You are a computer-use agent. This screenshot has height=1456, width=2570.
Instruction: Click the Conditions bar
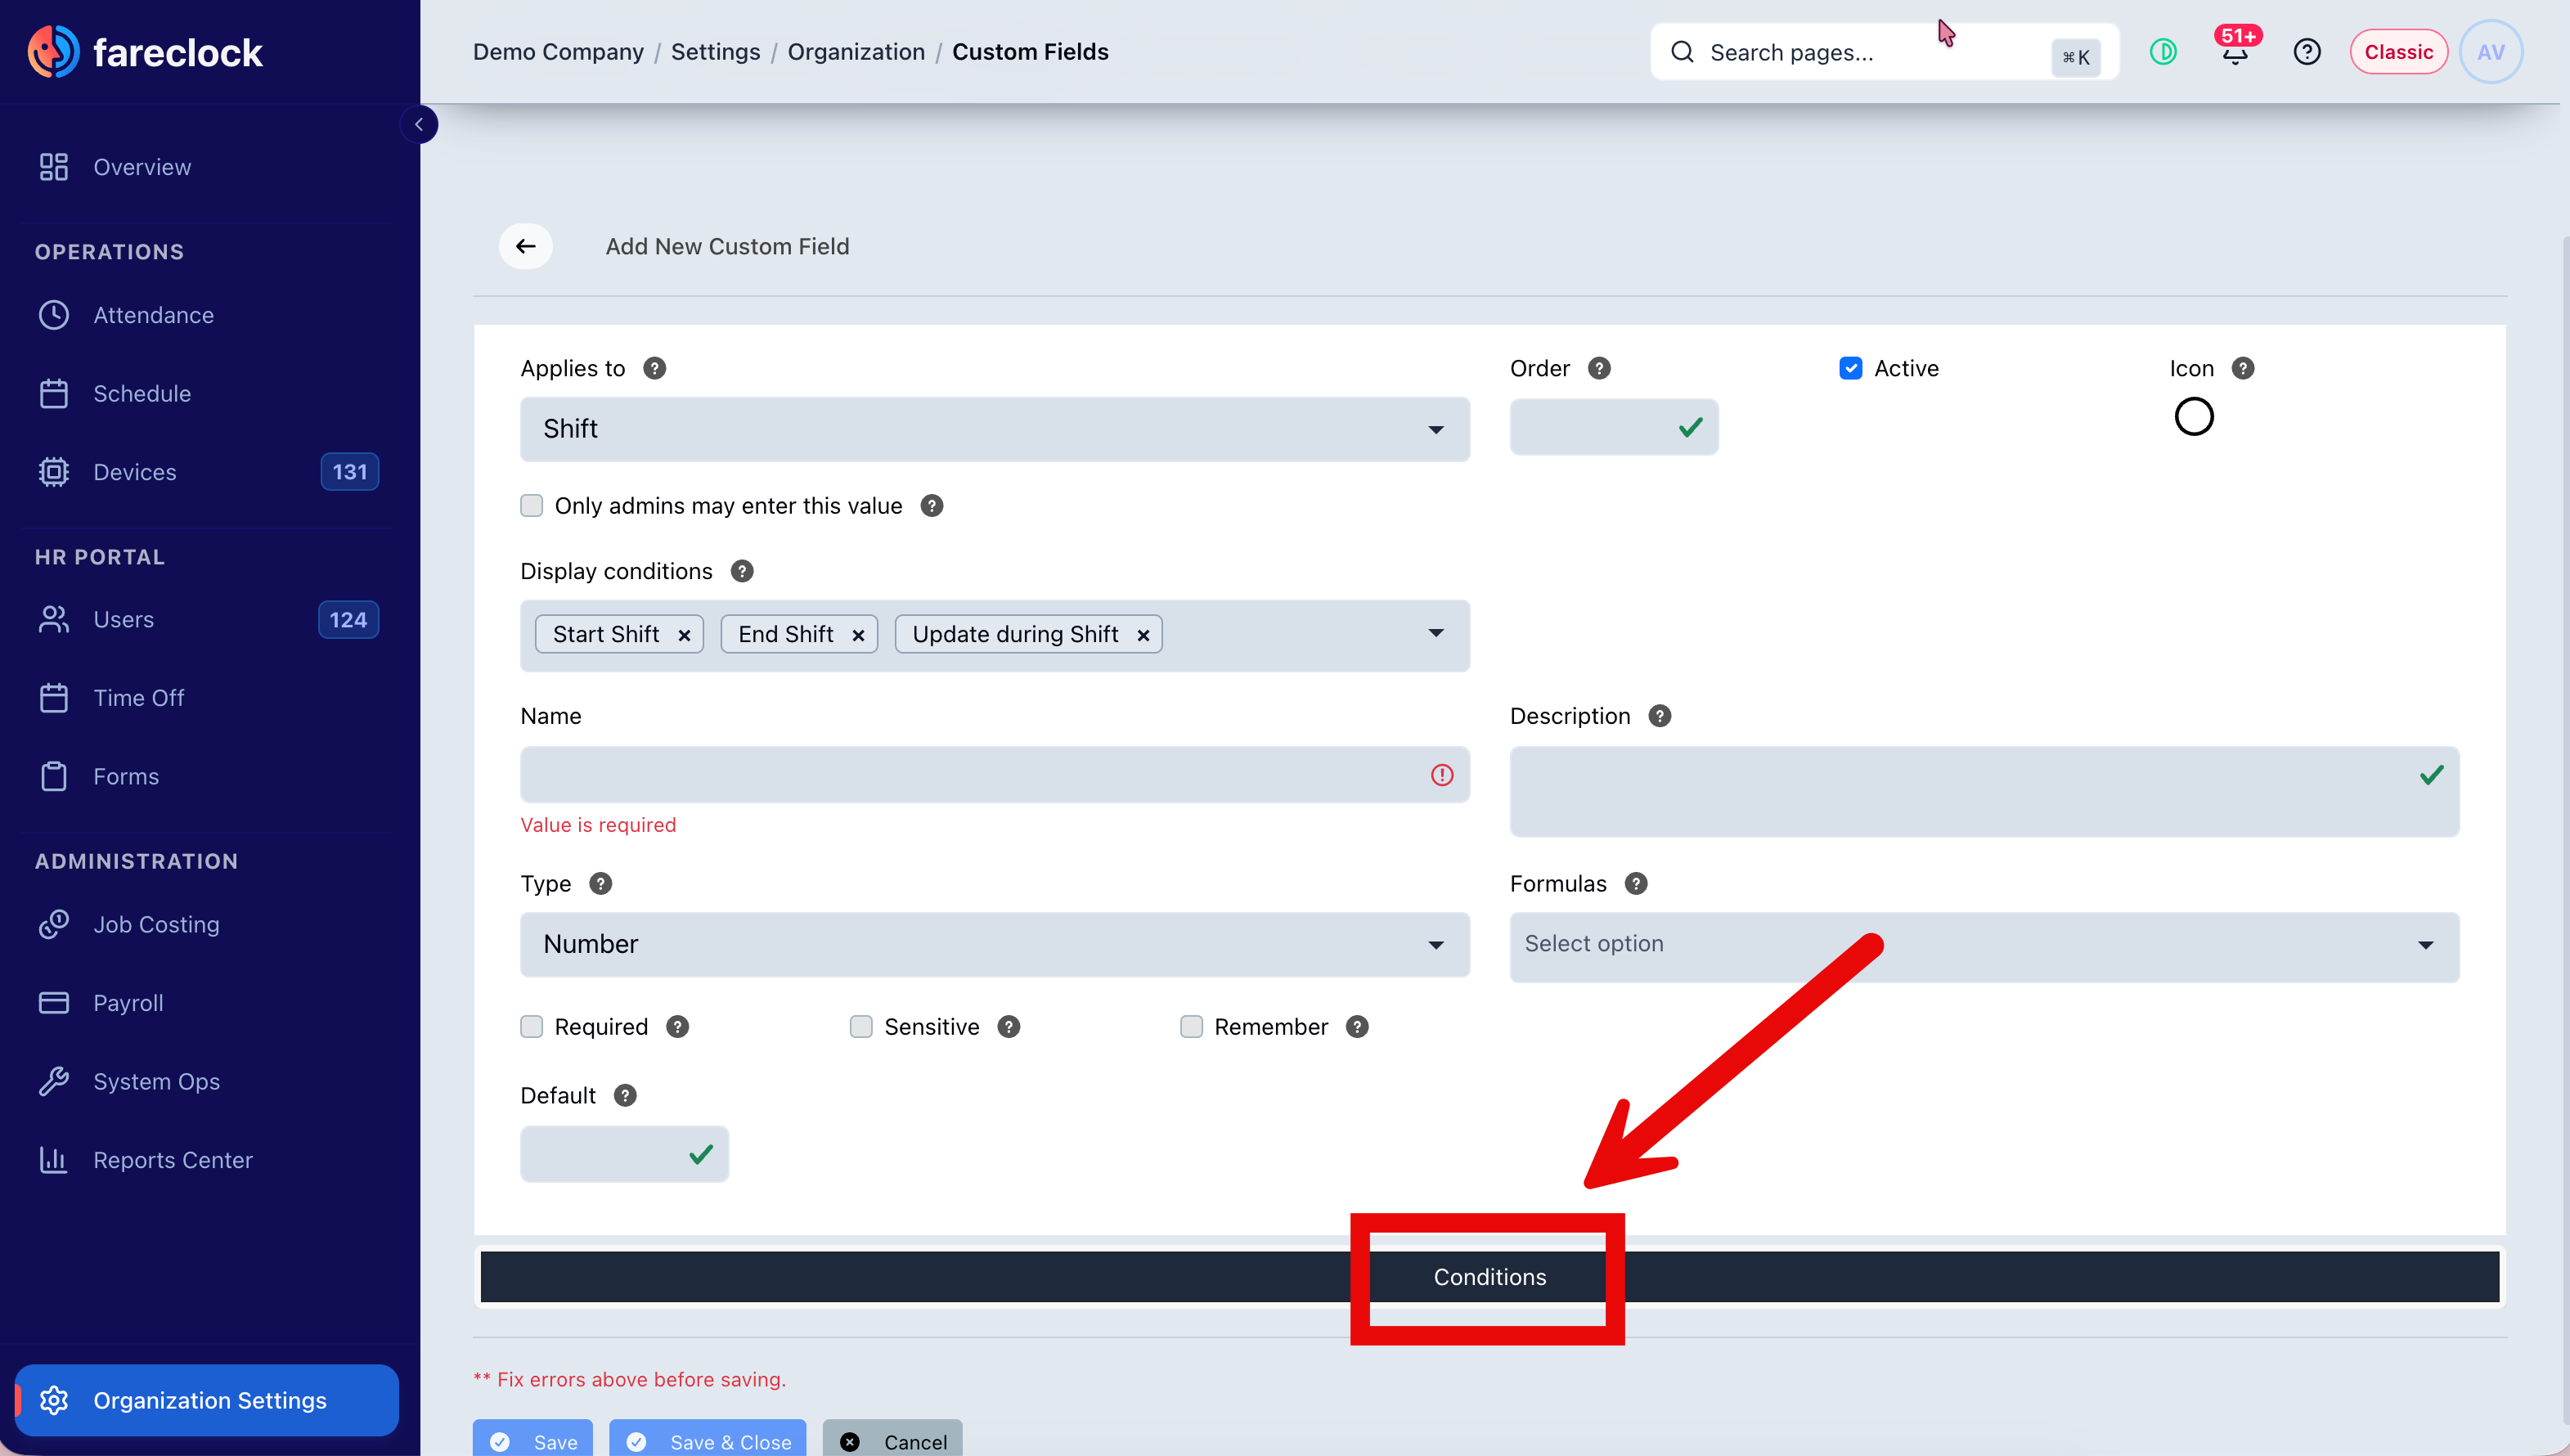(1490, 1277)
